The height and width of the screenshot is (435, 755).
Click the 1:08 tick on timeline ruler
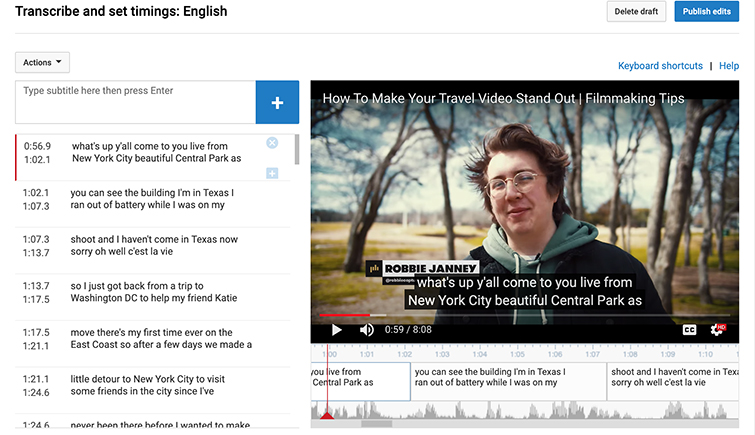click(630, 354)
